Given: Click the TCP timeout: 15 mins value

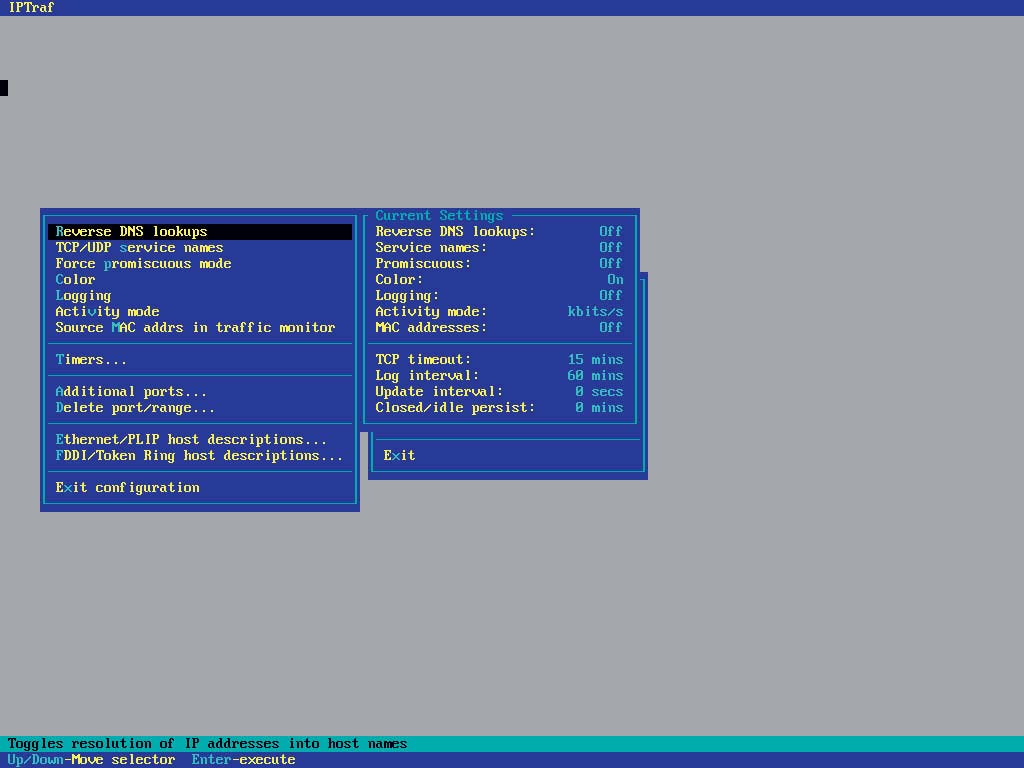Looking at the screenshot, I should click(595, 360).
